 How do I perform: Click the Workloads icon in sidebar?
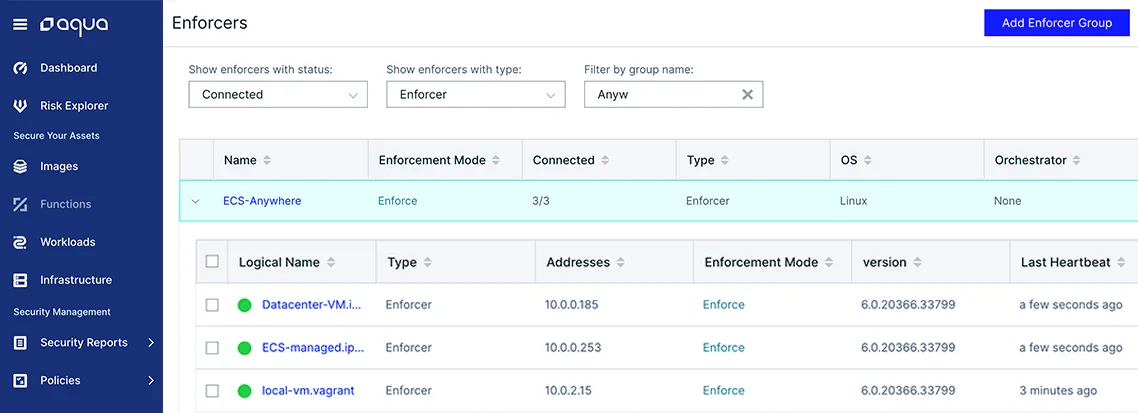[20, 242]
